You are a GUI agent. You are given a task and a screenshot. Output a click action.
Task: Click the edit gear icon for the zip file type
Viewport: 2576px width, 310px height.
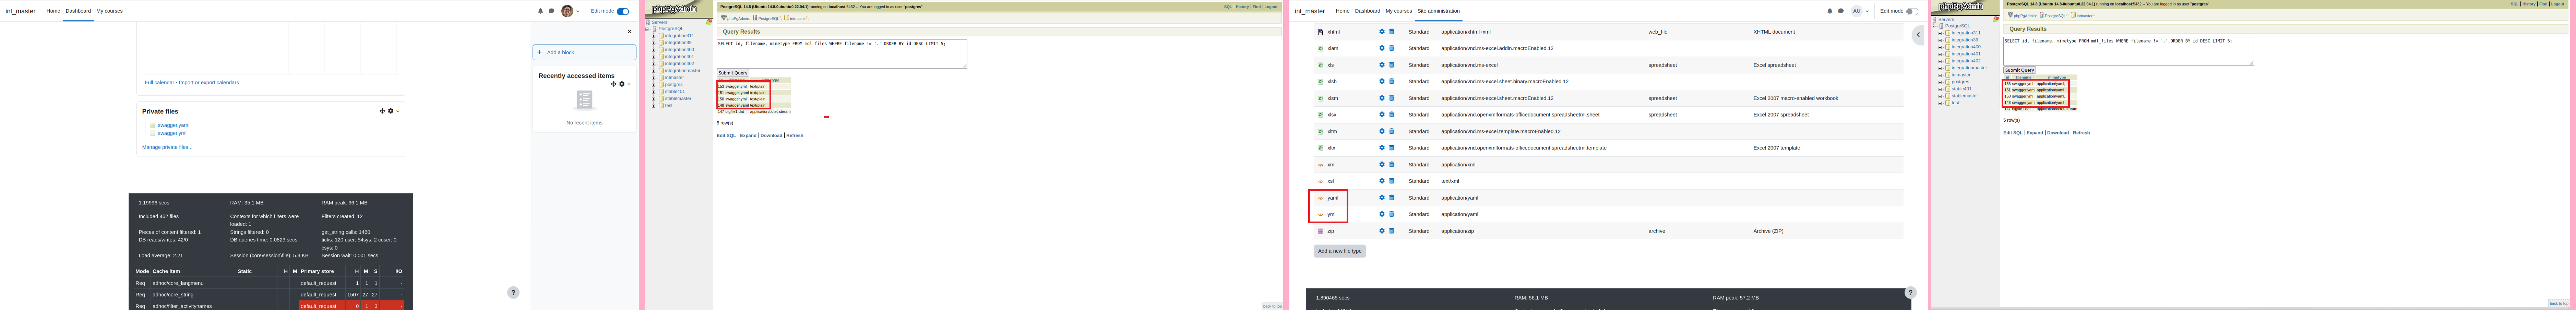click(1382, 231)
